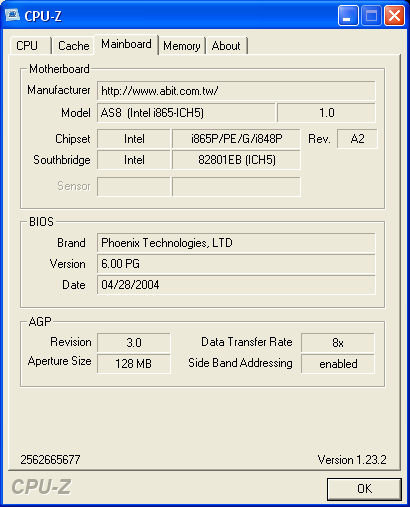Click the Model field AS8 (Intel i865-ICH5)

[186, 113]
